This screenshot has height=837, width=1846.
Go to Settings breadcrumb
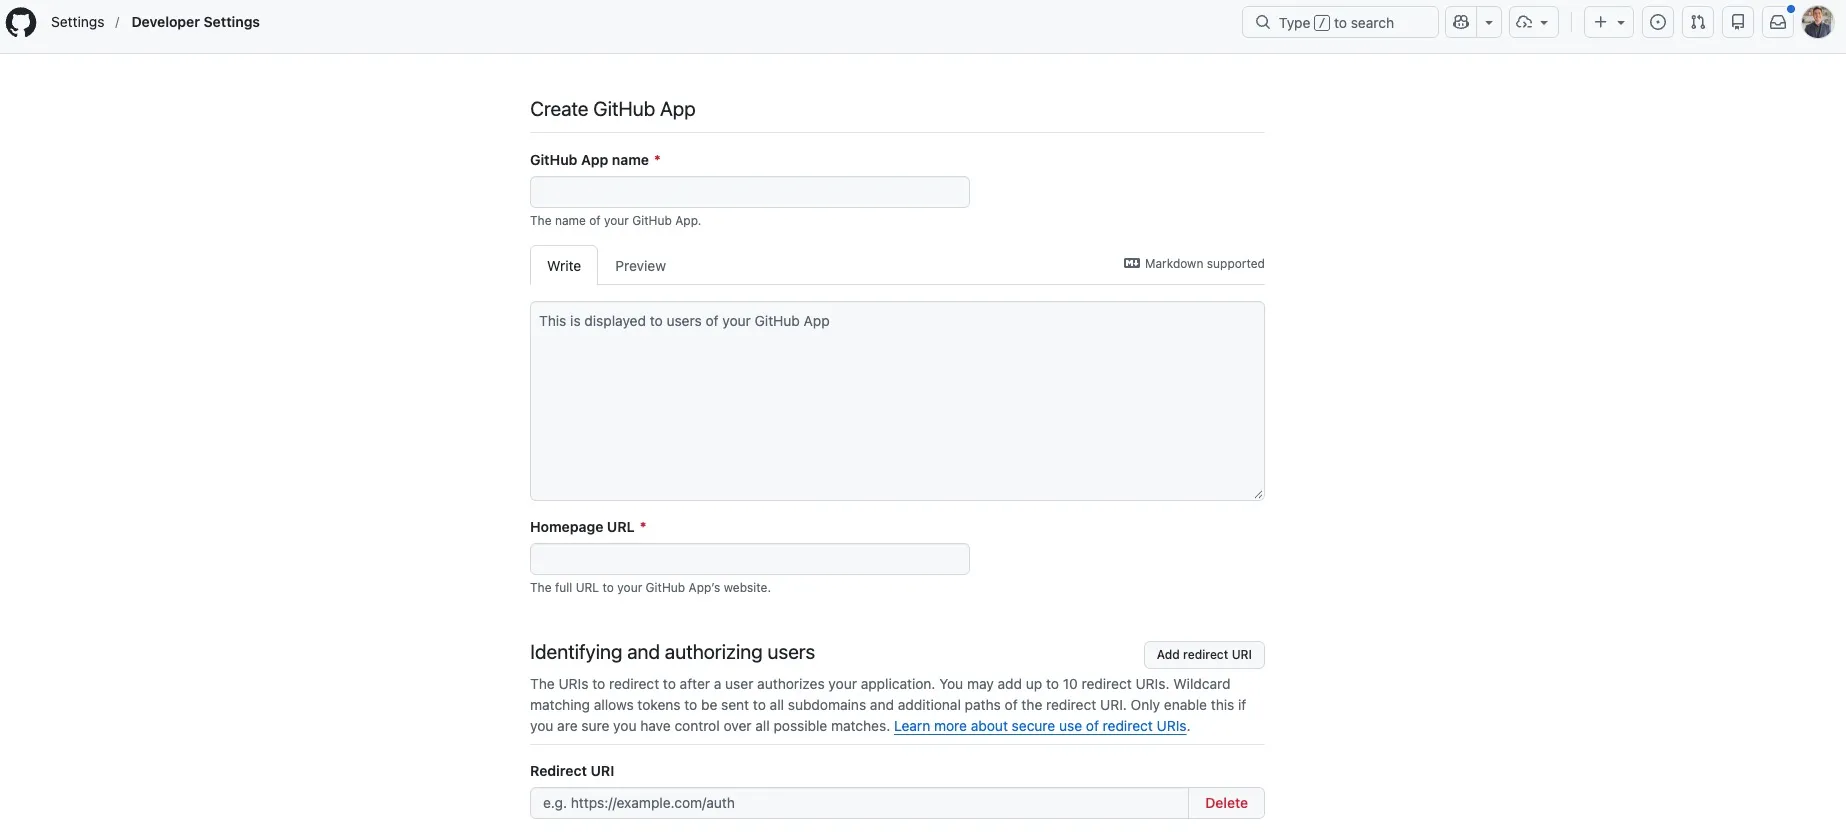[x=78, y=22]
